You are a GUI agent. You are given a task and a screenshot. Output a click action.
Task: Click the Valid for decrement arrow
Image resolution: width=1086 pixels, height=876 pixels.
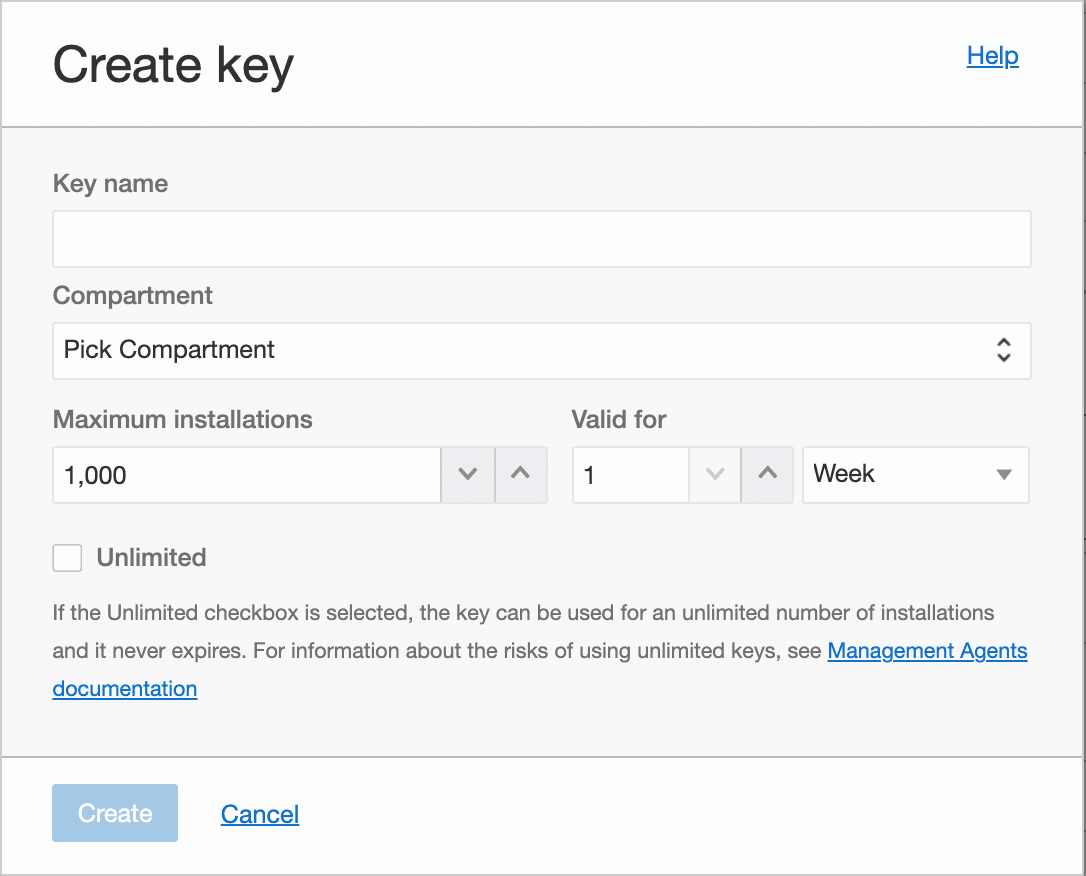tap(714, 475)
